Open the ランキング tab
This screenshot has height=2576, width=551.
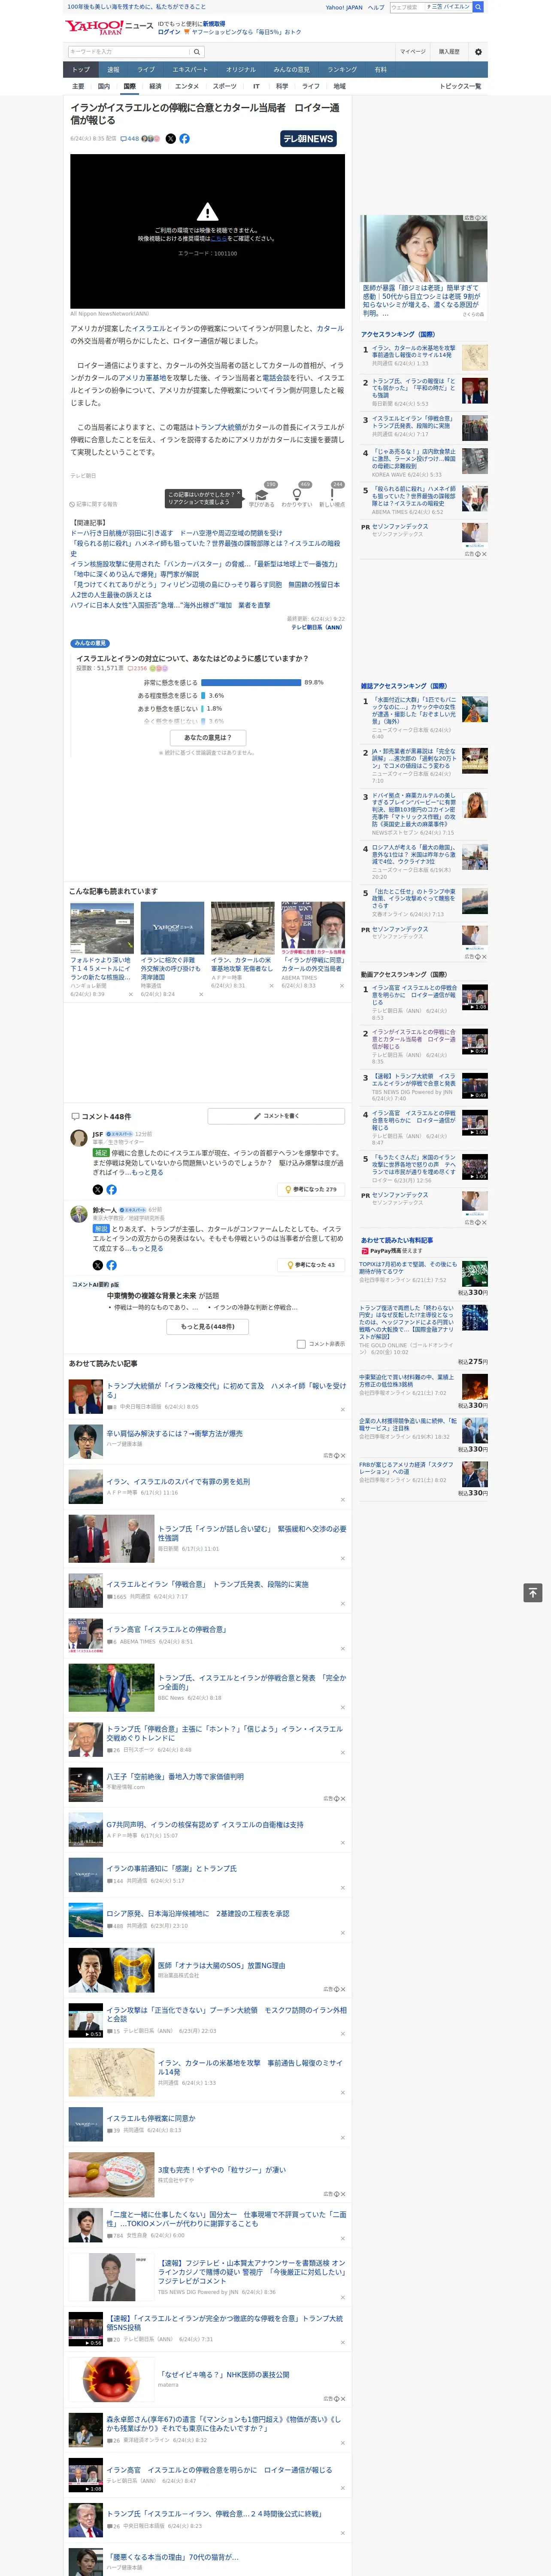[342, 70]
